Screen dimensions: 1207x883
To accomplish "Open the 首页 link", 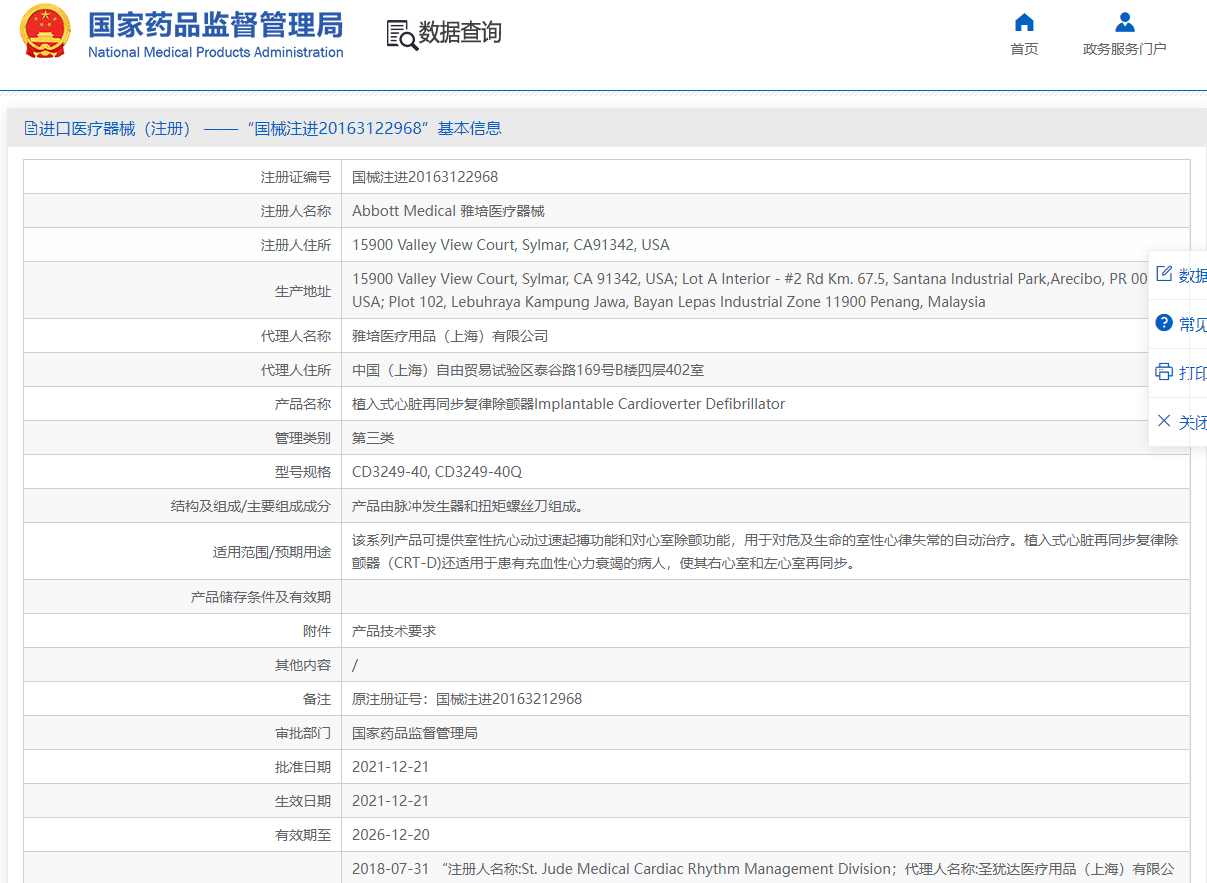I will [x=1024, y=49].
